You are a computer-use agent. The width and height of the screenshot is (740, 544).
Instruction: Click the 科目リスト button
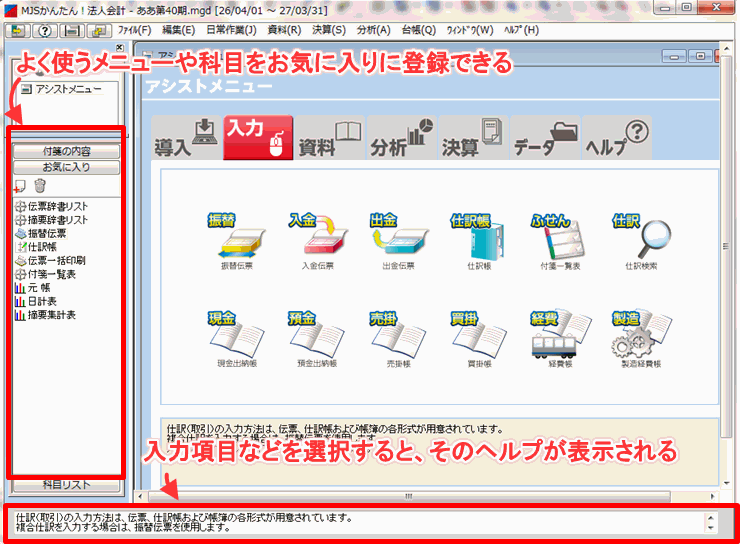[x=66, y=485]
